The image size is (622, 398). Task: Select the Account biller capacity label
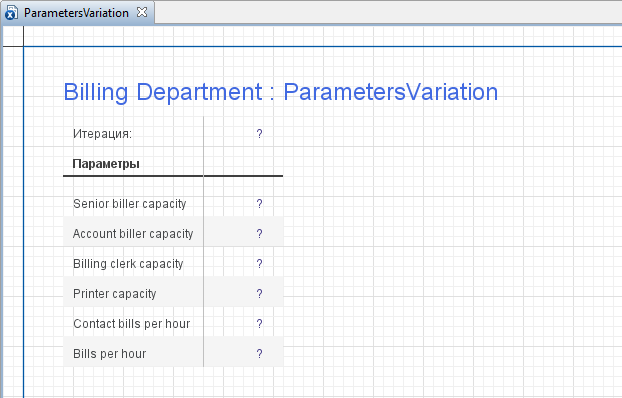(x=133, y=234)
